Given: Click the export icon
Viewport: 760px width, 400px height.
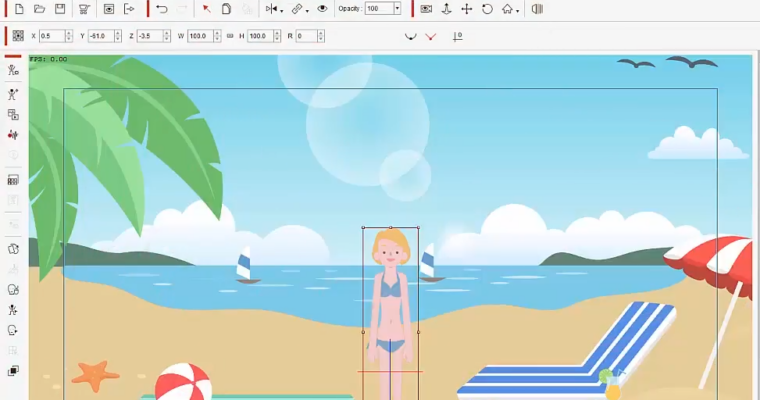Looking at the screenshot, I should (x=129, y=9).
